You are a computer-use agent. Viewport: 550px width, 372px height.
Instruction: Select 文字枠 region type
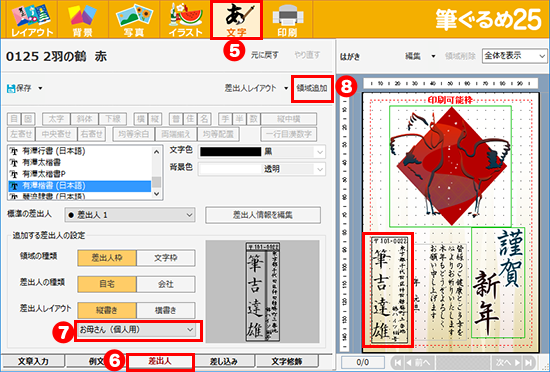(166, 258)
